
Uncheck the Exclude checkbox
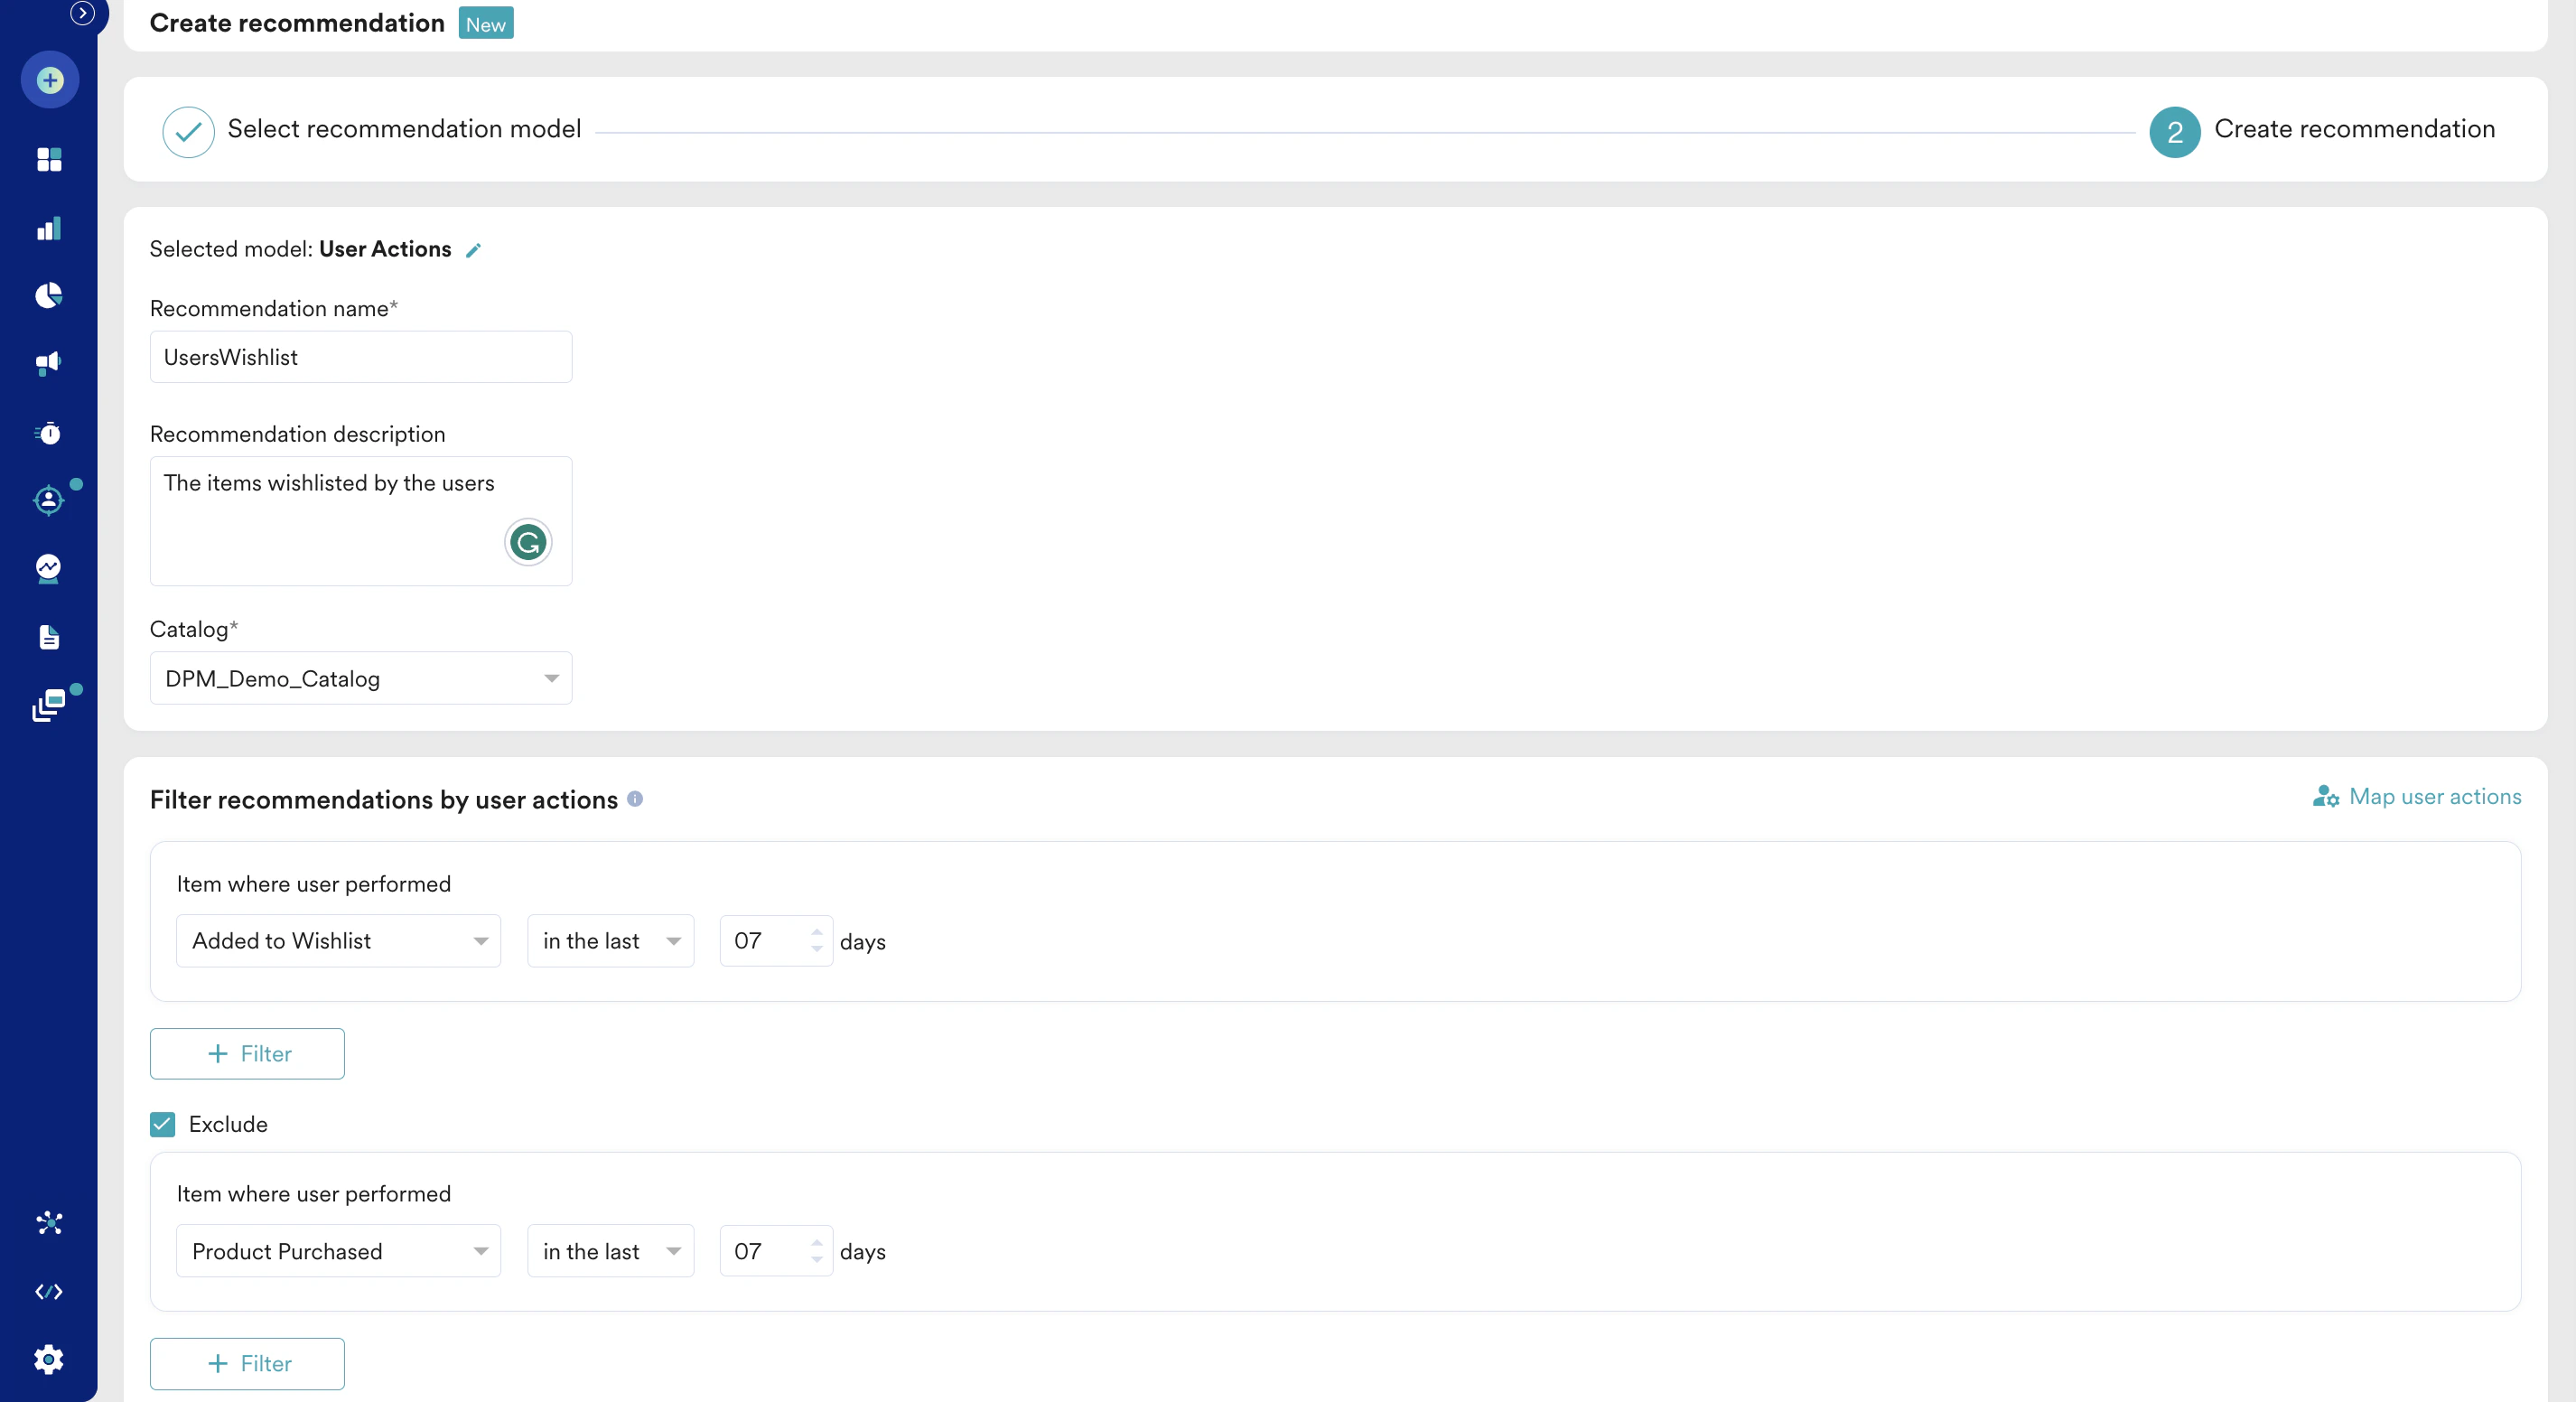[163, 1124]
